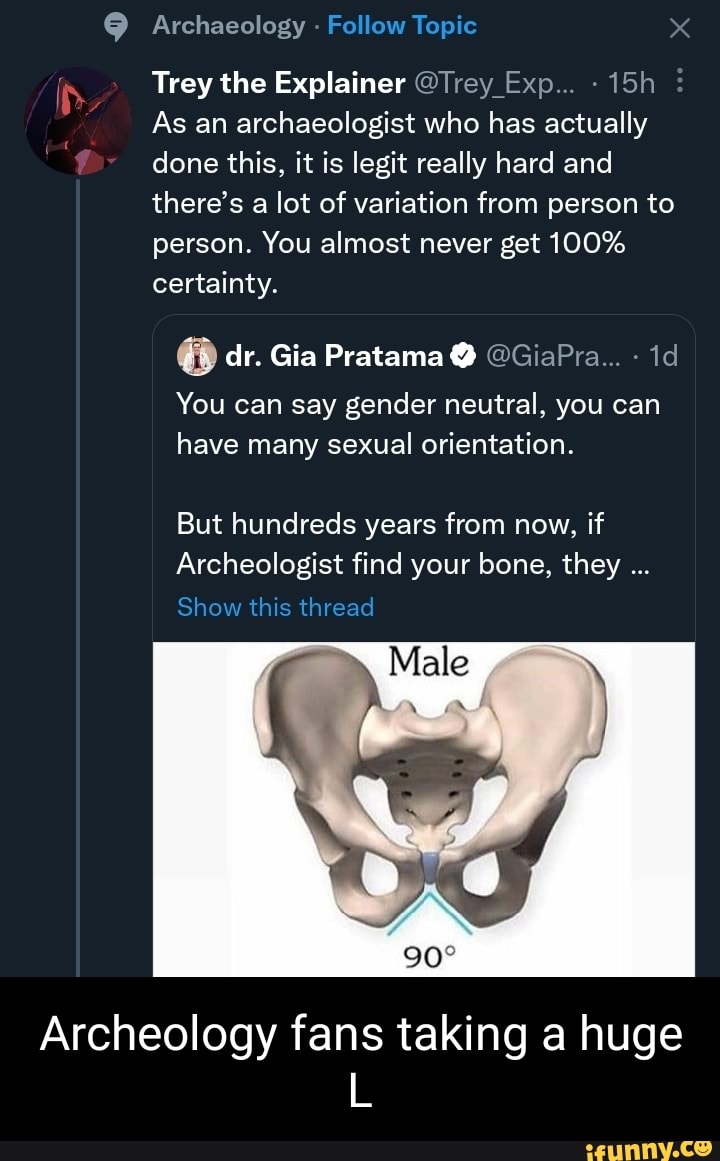
Task: Click the dr. Gia Pratama name
Action: coord(333,356)
